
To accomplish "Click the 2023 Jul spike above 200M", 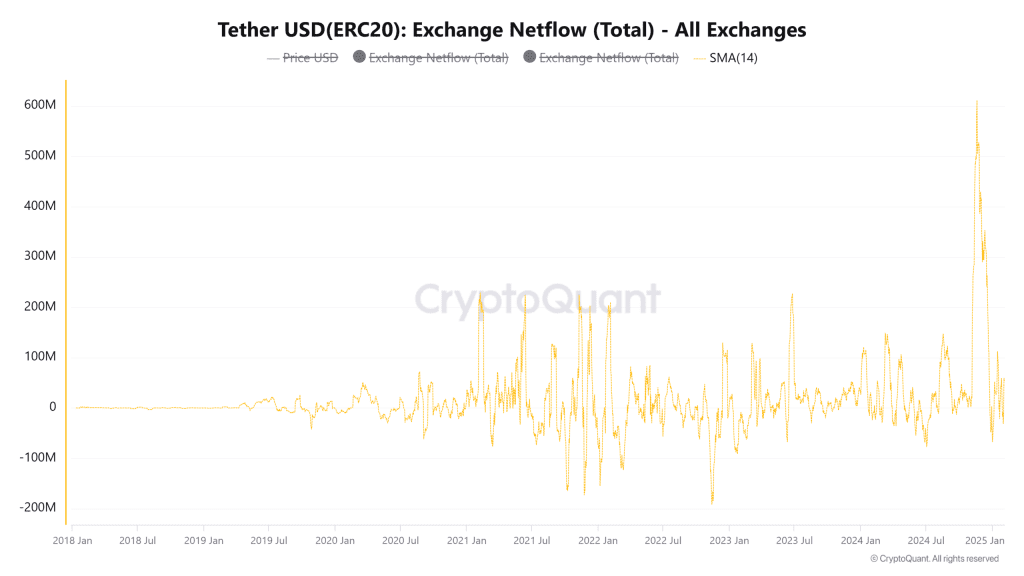I will 792,297.
